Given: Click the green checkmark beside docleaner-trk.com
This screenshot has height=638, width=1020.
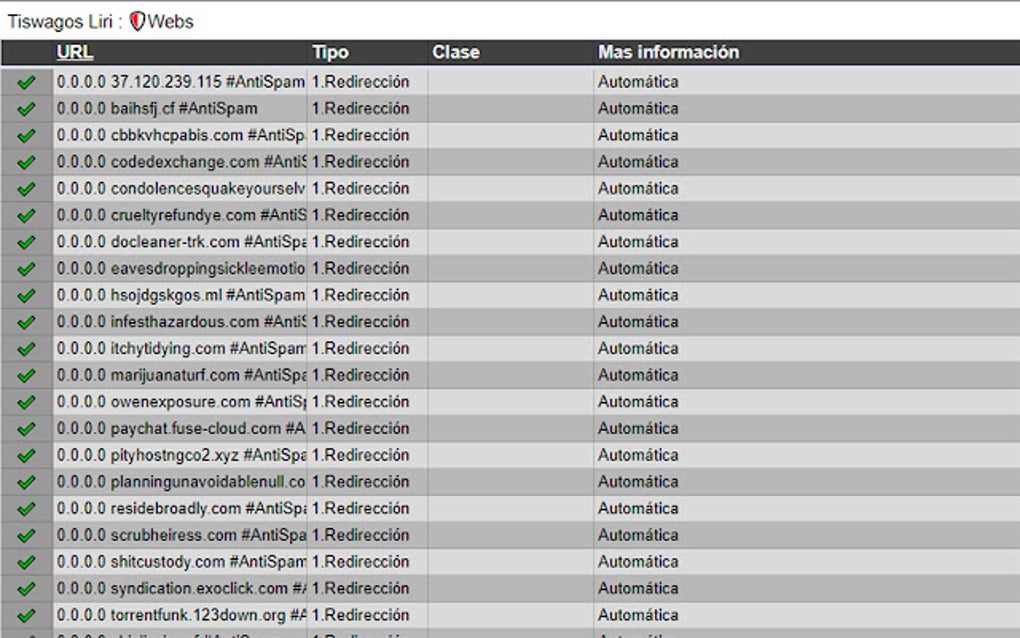Looking at the screenshot, I should (x=27, y=242).
